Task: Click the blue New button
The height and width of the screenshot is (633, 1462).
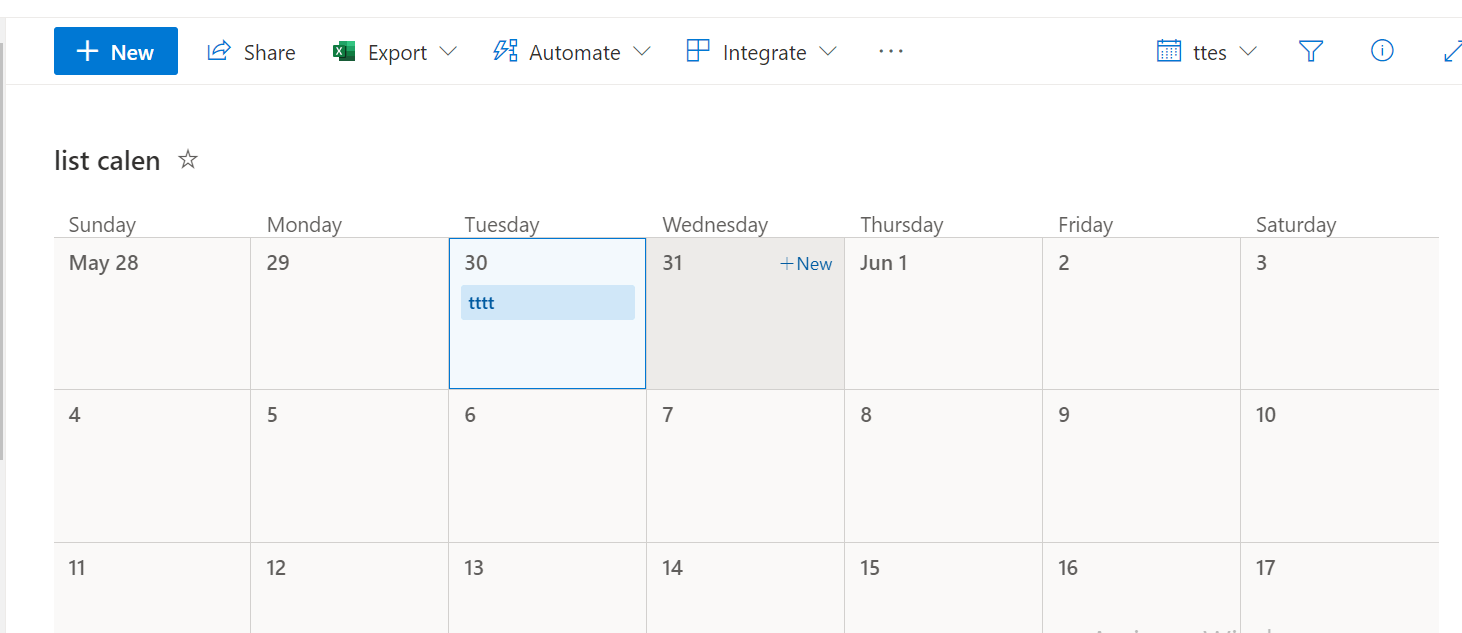Action: [116, 52]
